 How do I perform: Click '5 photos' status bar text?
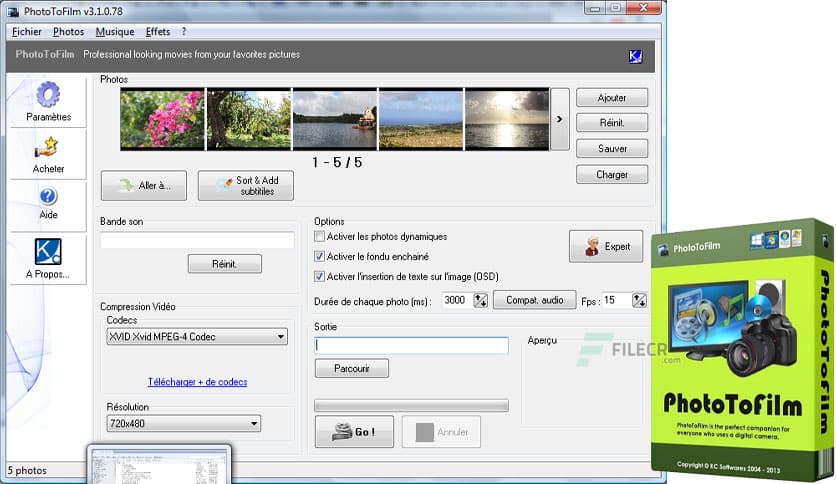tap(27, 471)
